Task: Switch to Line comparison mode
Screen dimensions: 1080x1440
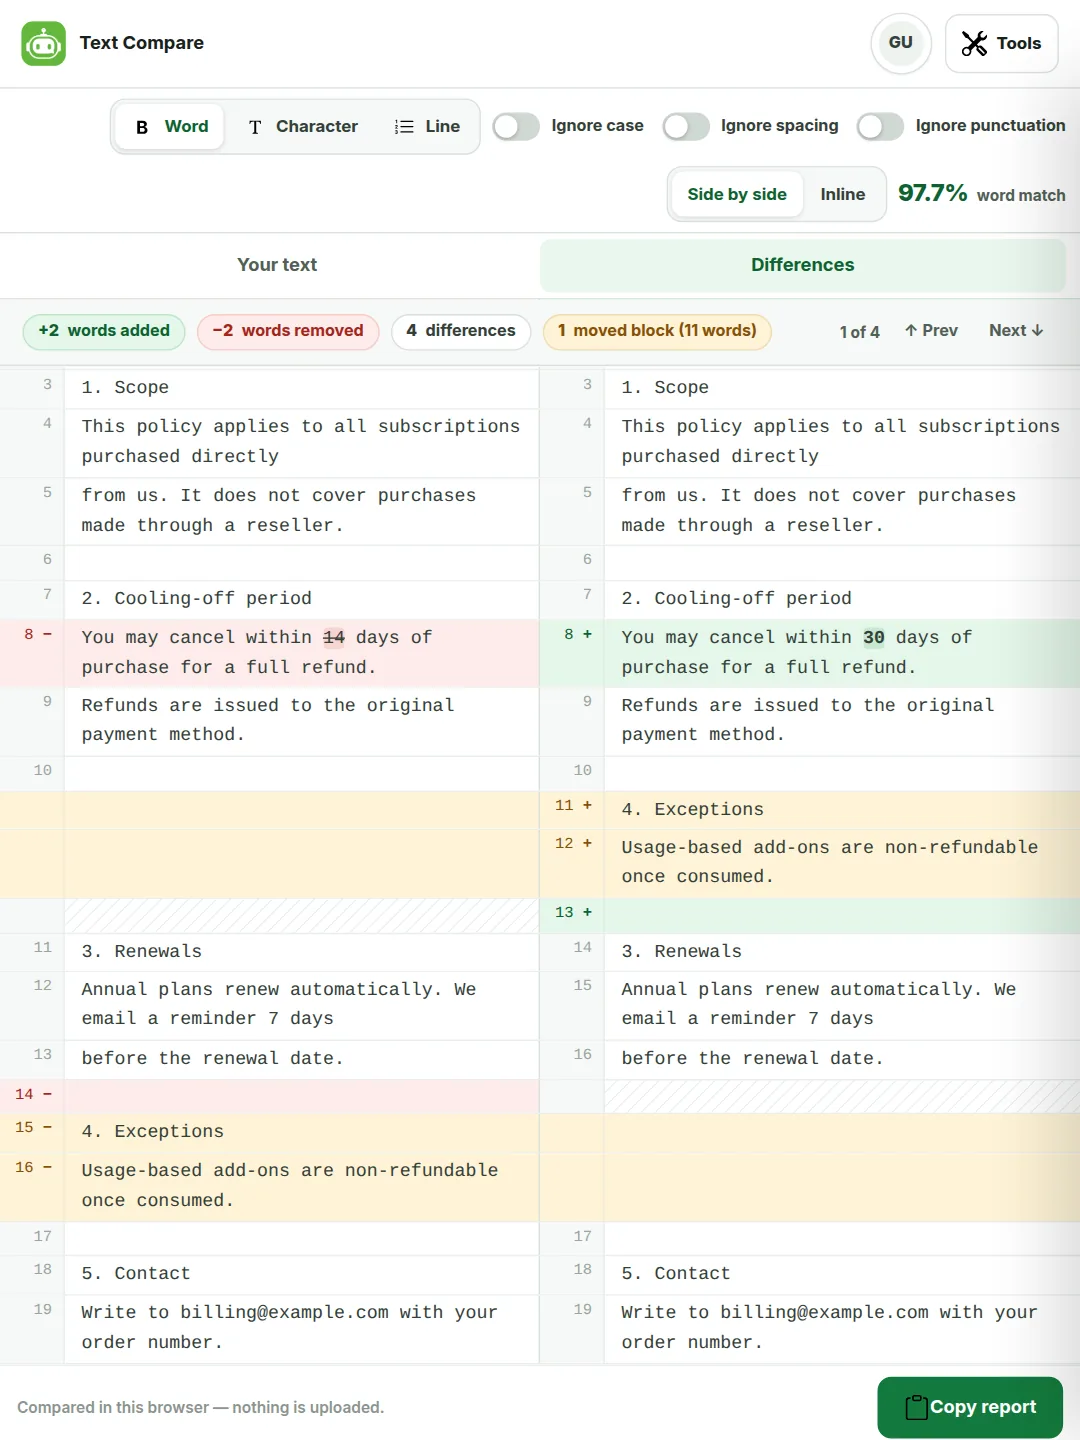Action: click(428, 127)
